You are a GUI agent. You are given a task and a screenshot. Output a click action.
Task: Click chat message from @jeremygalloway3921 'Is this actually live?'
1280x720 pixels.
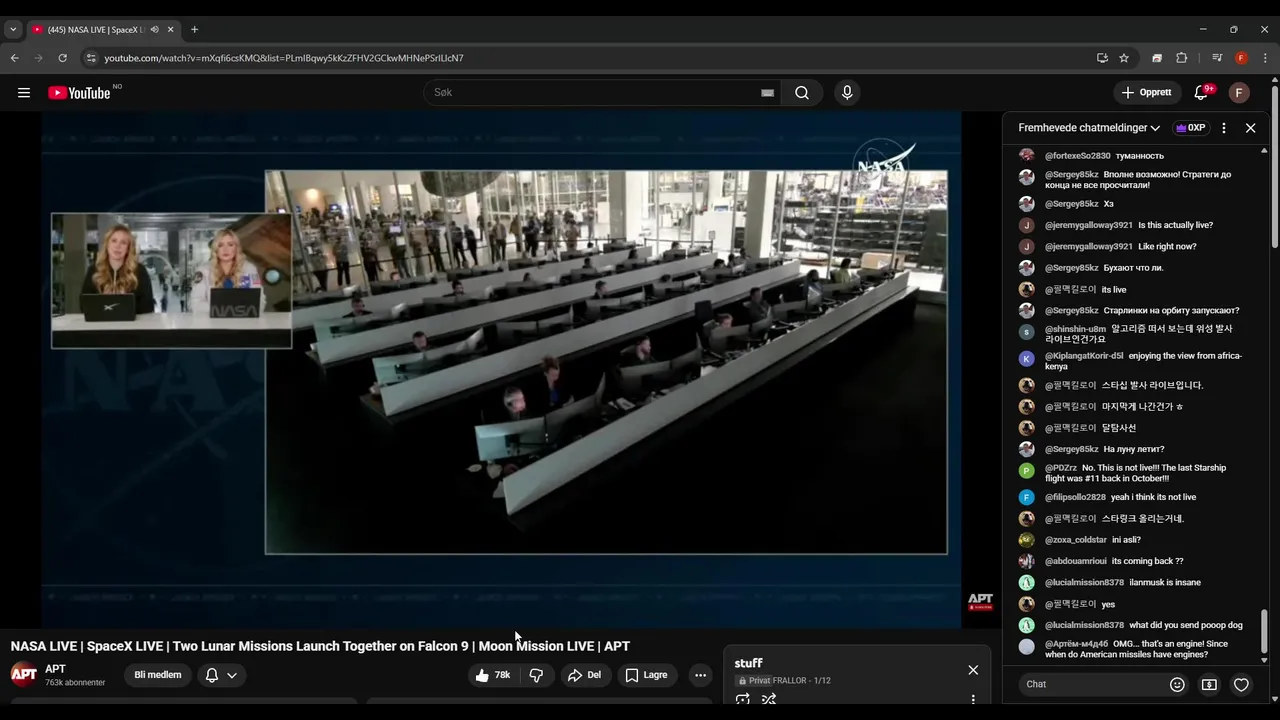click(x=1129, y=225)
